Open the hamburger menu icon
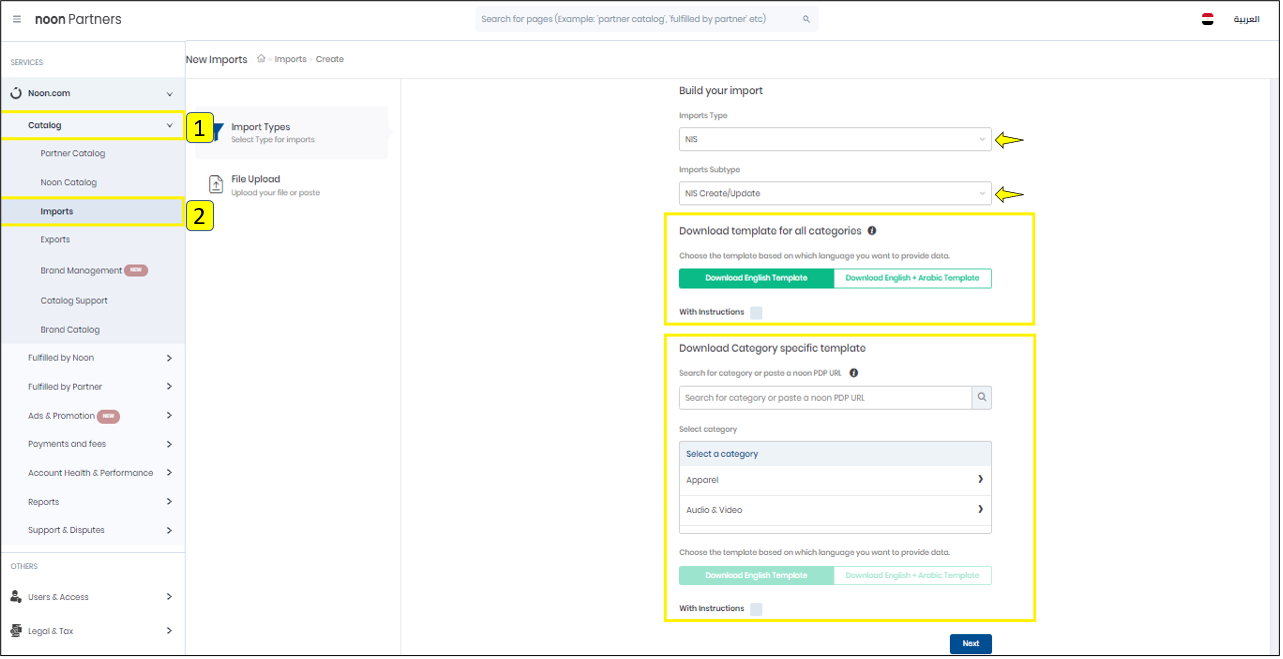Viewport: 1283px width, 659px height. pyautogui.click(x=17, y=19)
